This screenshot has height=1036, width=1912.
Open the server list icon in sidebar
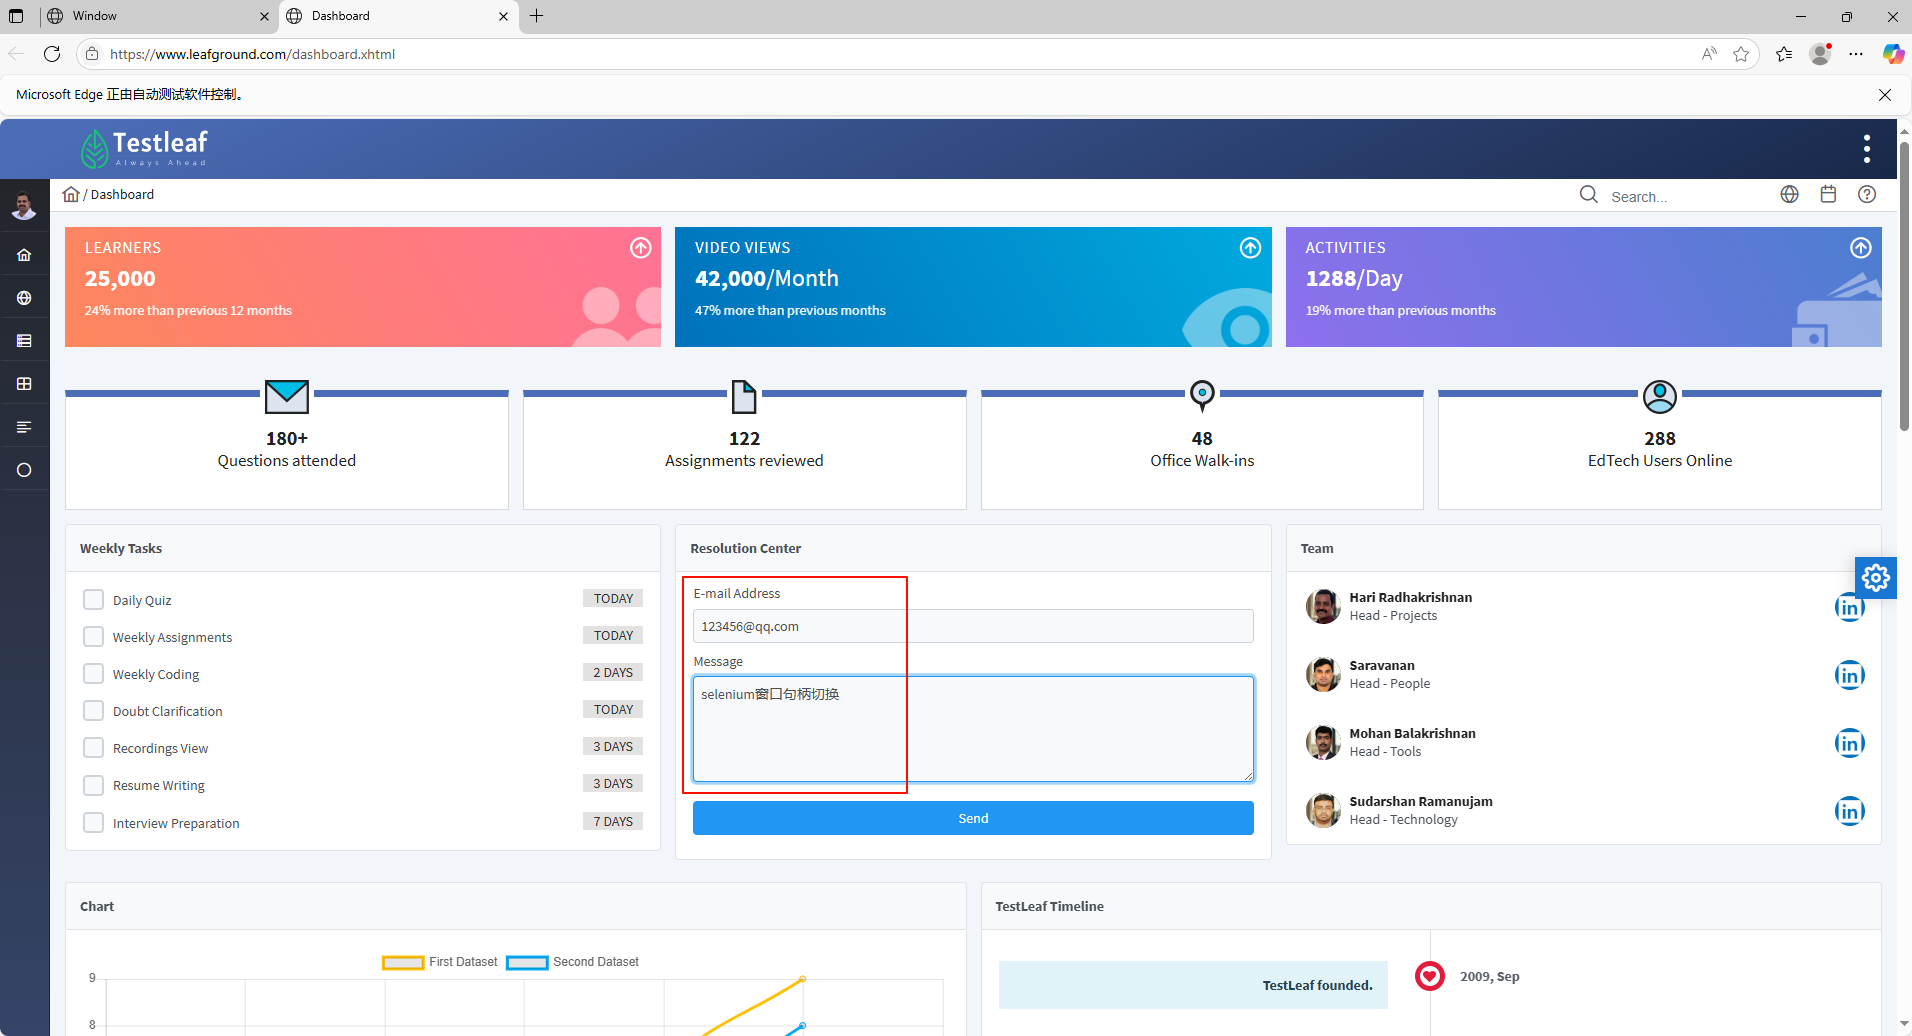click(x=24, y=341)
